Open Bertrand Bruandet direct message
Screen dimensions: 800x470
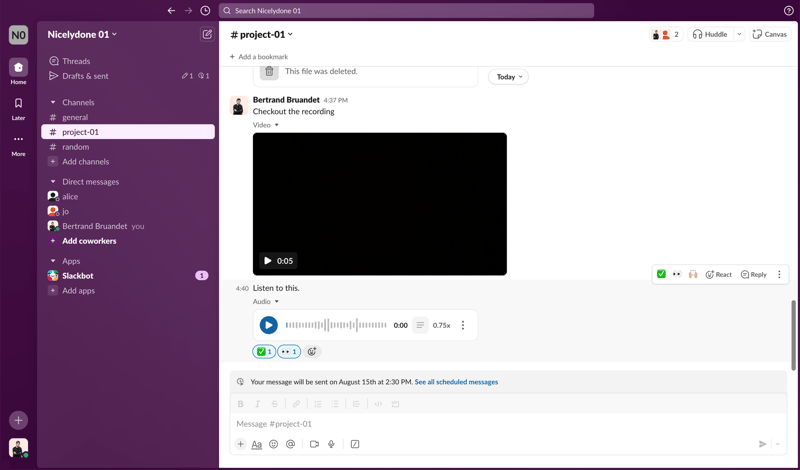coord(94,226)
